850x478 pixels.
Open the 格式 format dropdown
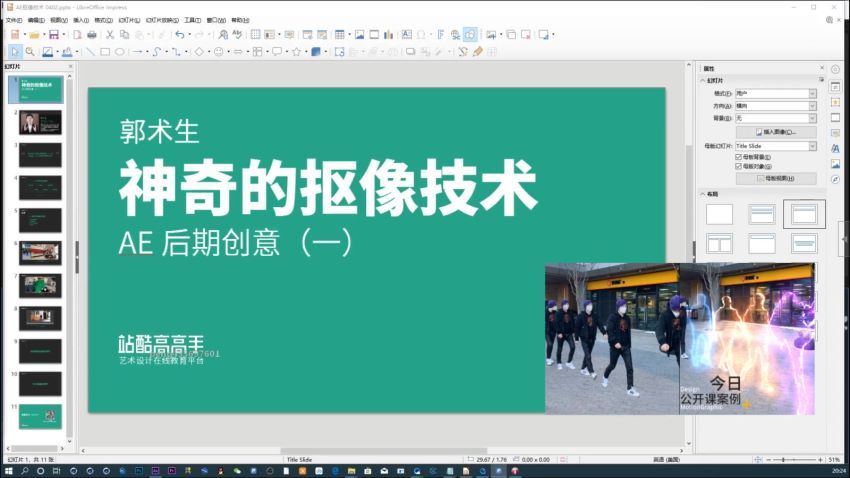812,93
